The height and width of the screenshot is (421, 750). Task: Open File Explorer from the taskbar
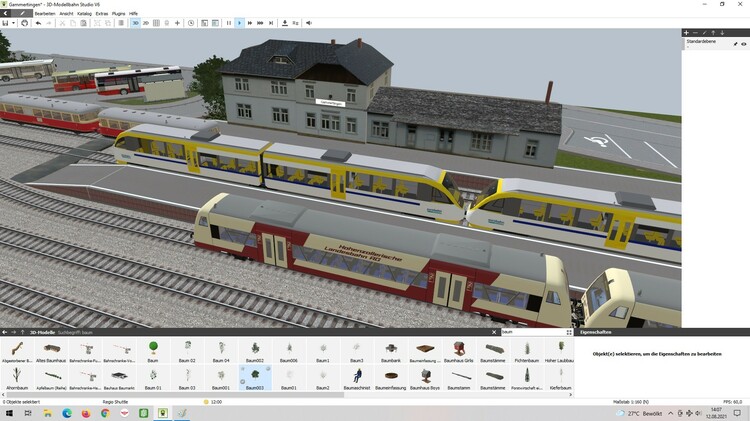click(x=47, y=413)
